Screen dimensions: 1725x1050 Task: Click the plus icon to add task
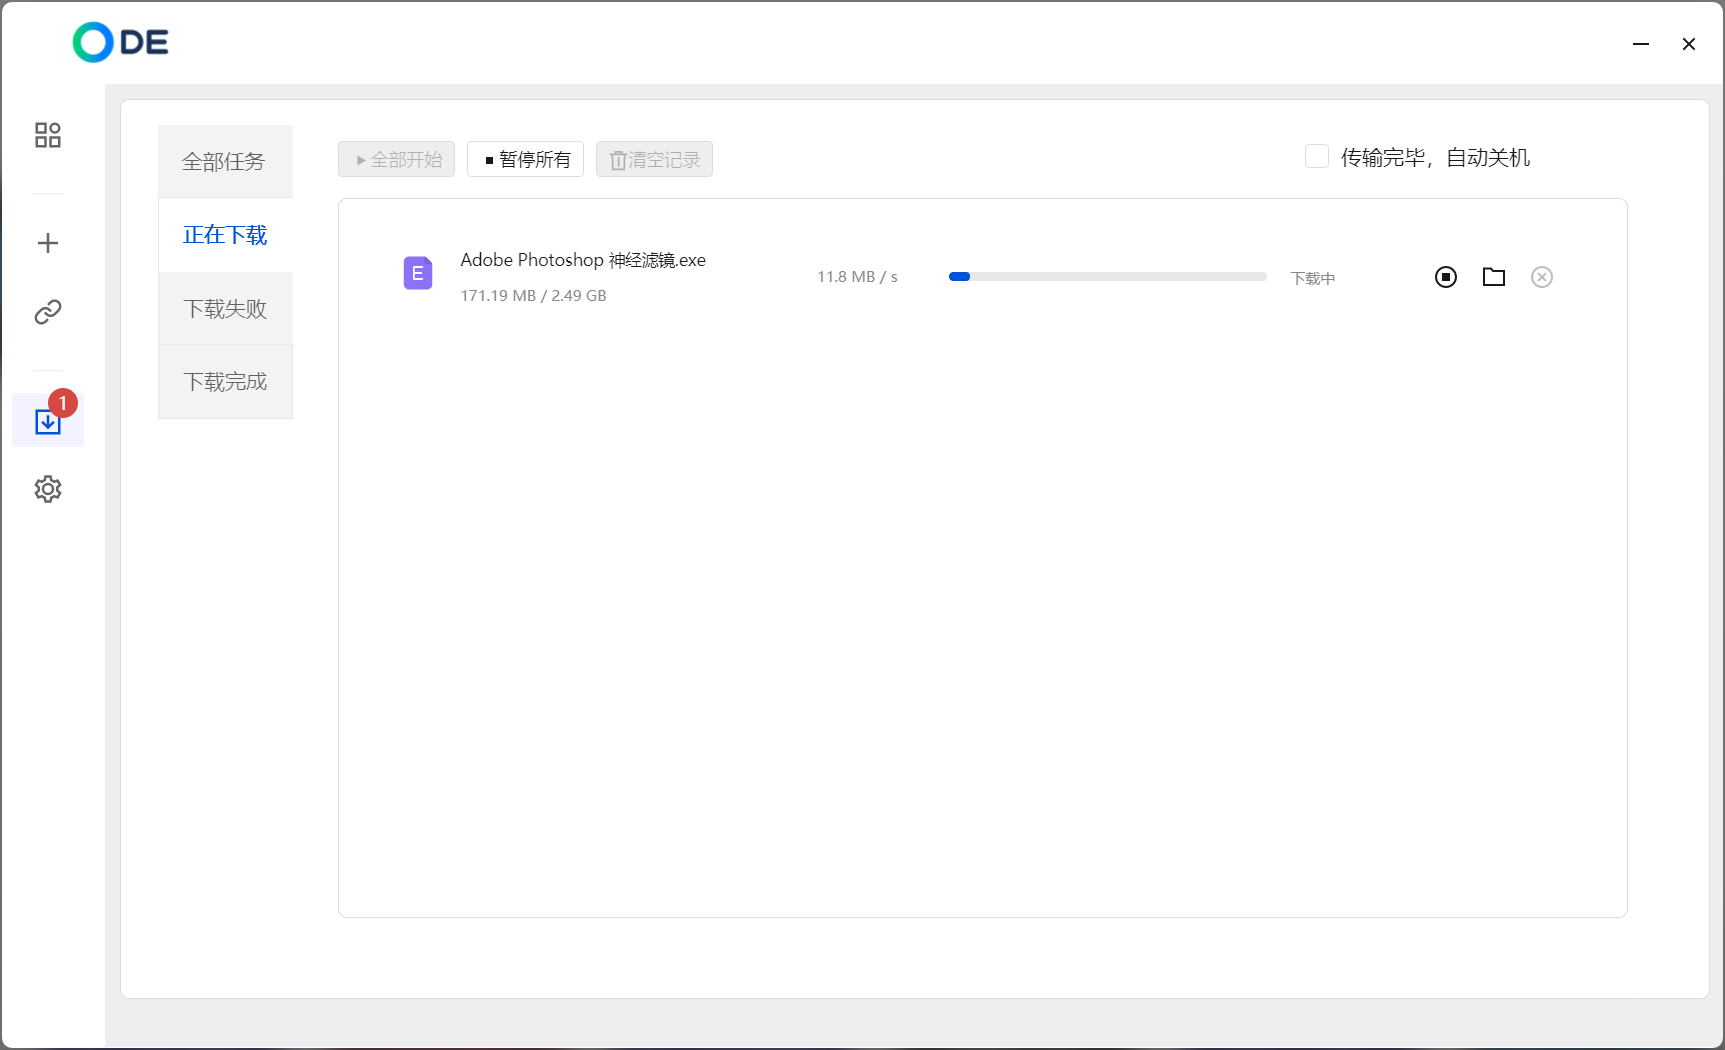click(x=48, y=243)
